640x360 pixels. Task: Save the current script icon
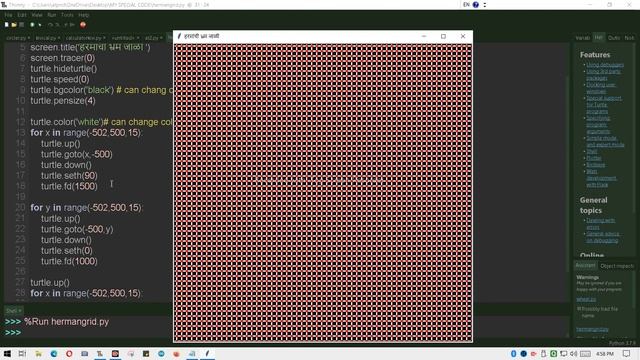pos(22,25)
